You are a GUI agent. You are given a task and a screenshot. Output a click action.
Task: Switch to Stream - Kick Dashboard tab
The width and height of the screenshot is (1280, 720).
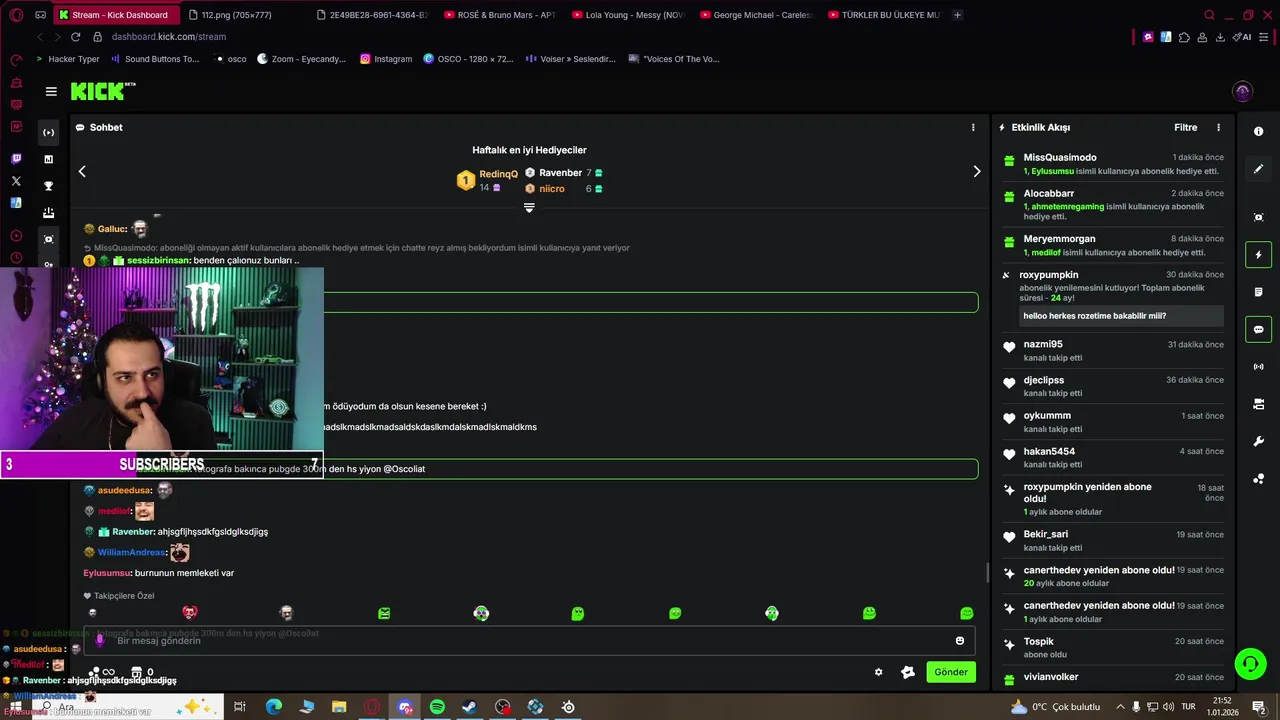(118, 15)
